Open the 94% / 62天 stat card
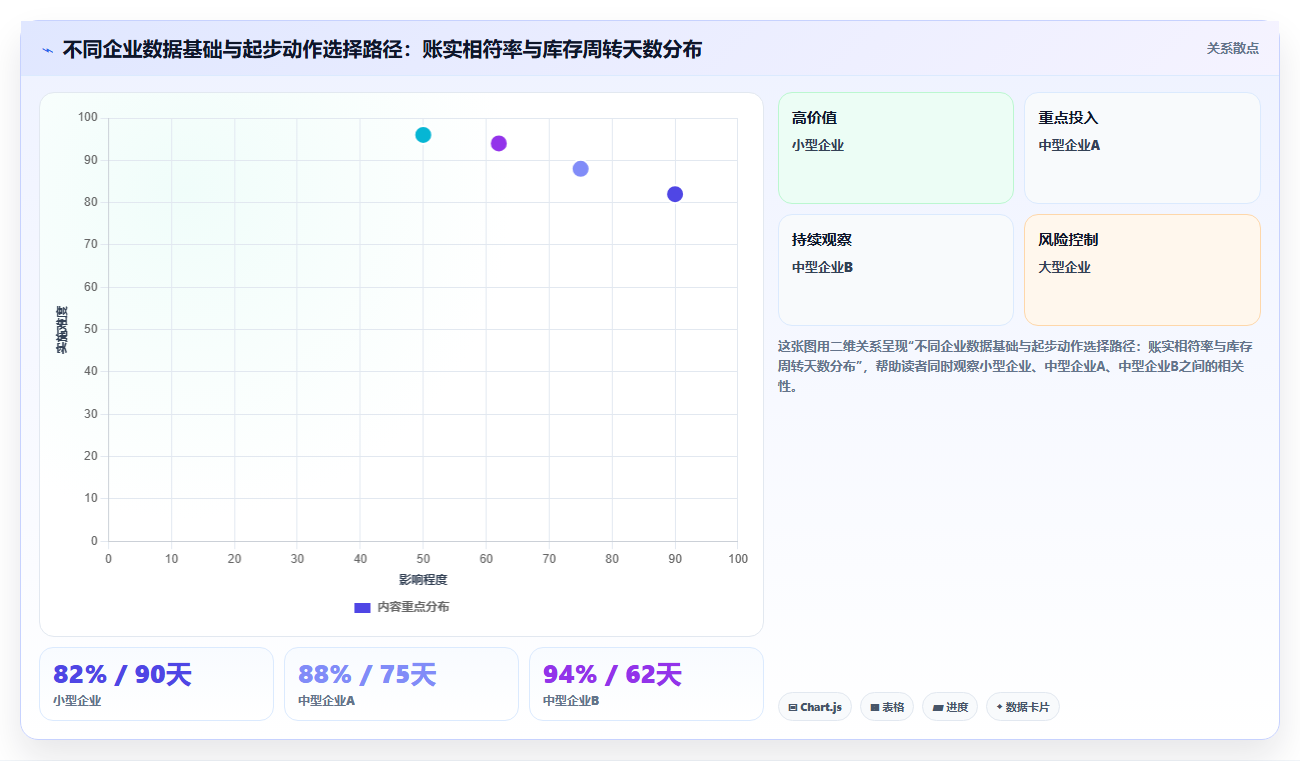 [646, 684]
